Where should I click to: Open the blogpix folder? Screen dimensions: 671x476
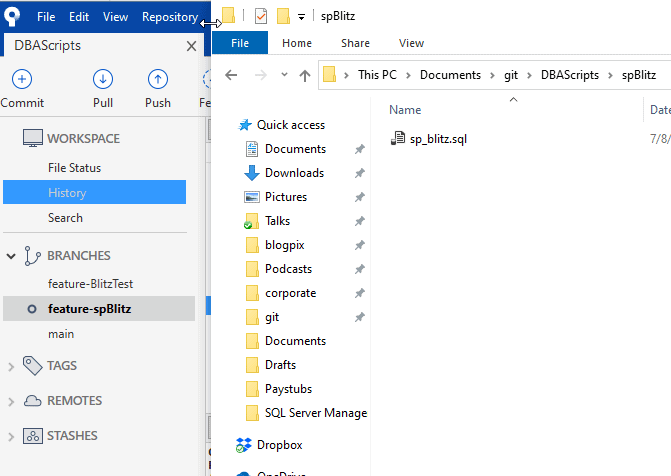point(285,245)
